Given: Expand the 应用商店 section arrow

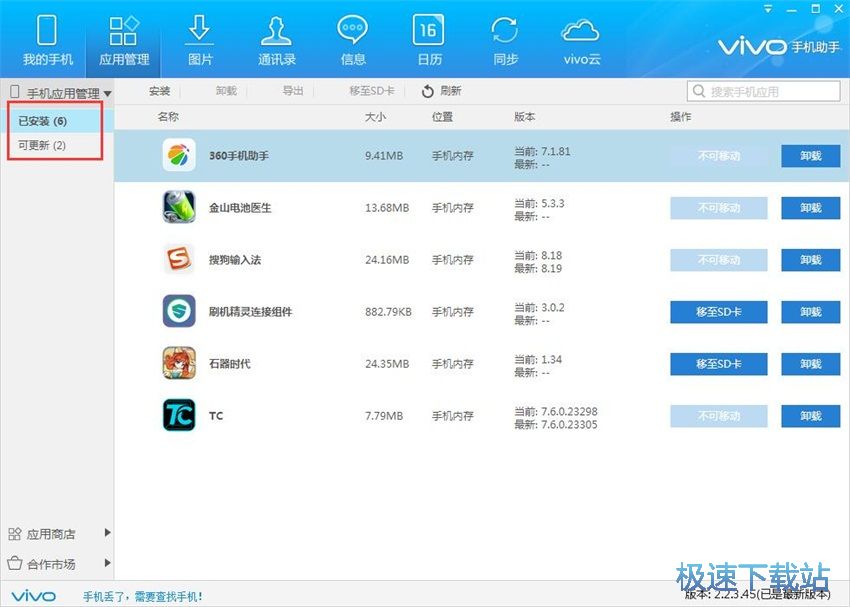Looking at the screenshot, I should click(107, 533).
